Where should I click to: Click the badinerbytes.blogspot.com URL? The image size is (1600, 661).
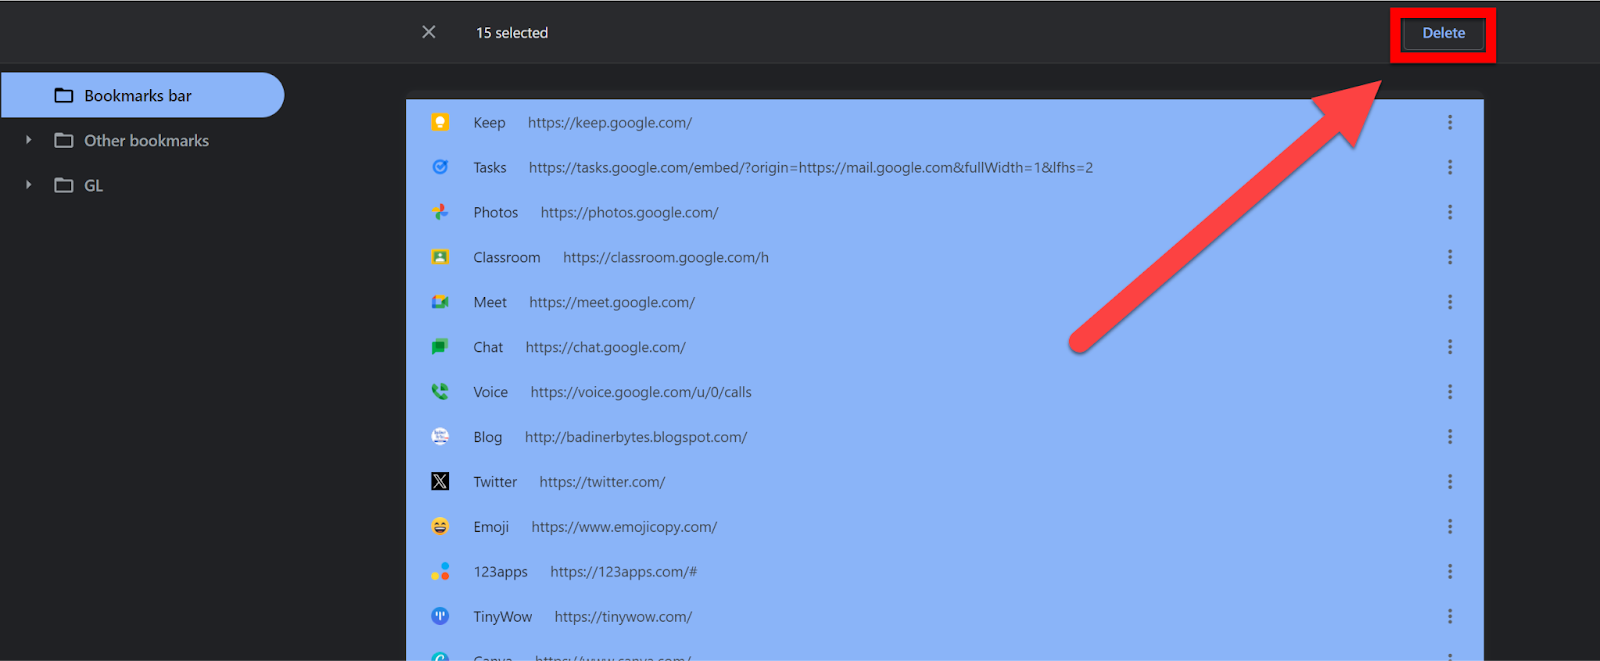[636, 438]
